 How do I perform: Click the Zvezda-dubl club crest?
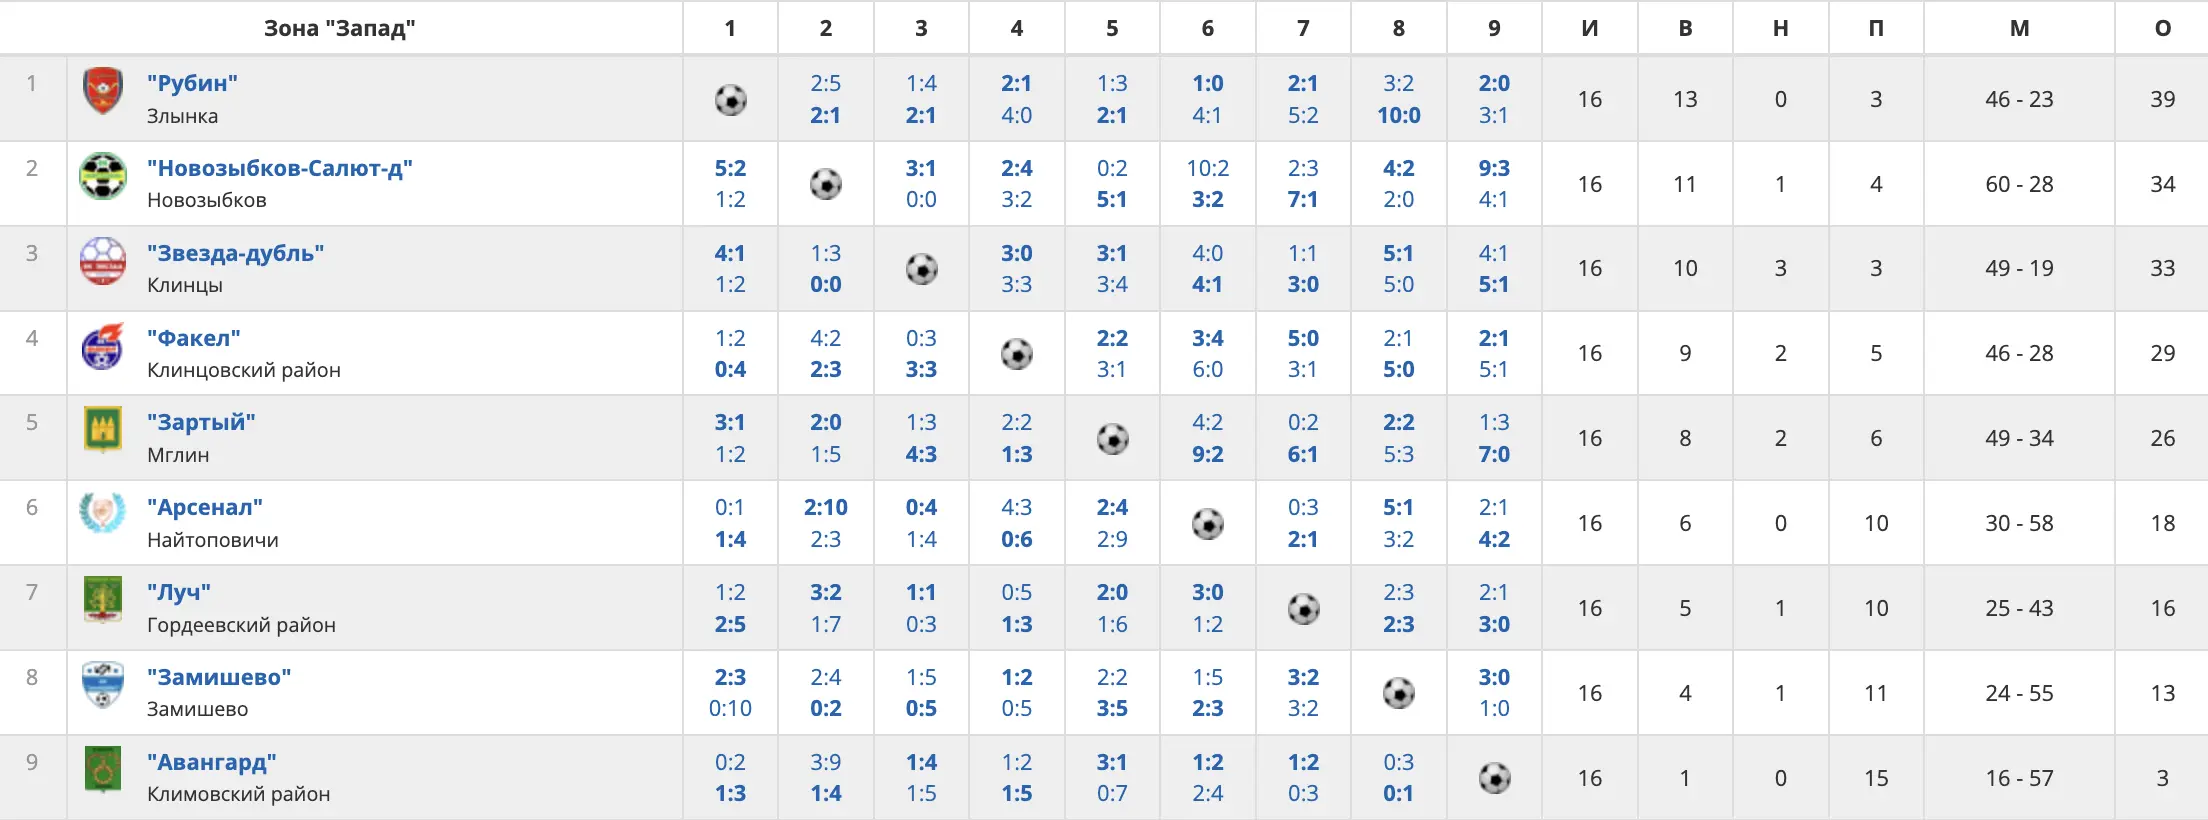[102, 262]
